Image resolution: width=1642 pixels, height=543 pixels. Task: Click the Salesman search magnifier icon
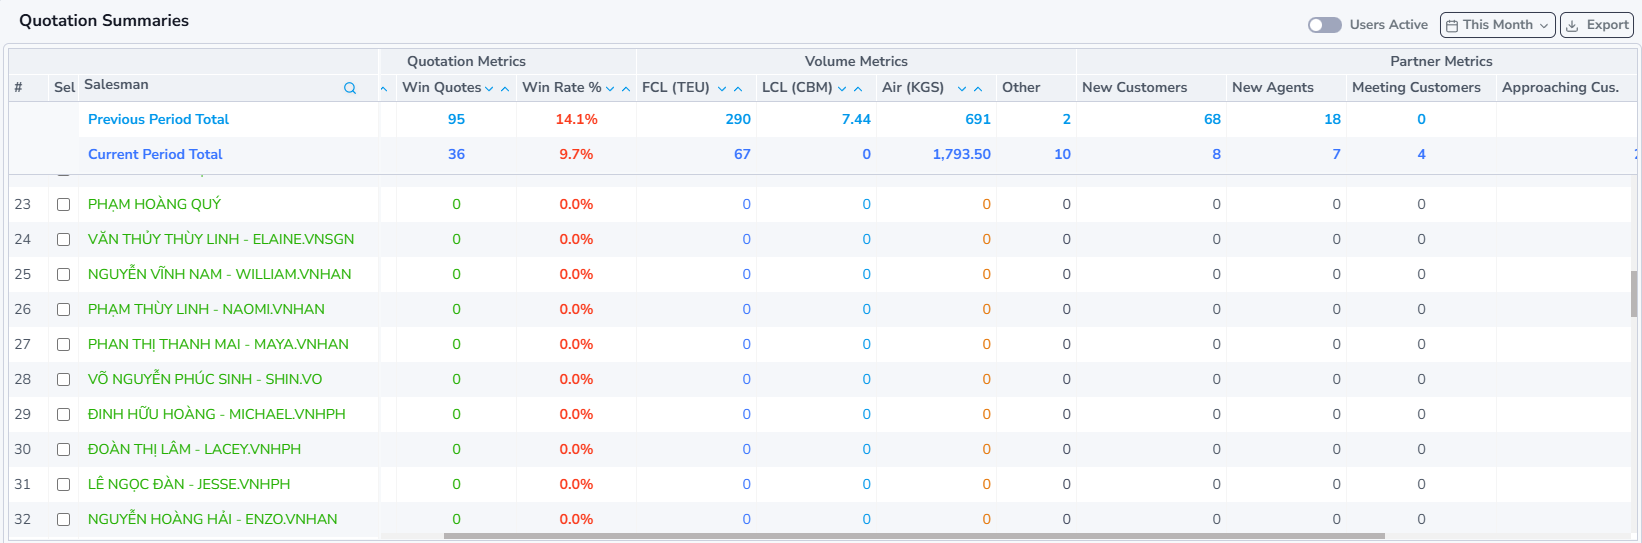tap(350, 88)
